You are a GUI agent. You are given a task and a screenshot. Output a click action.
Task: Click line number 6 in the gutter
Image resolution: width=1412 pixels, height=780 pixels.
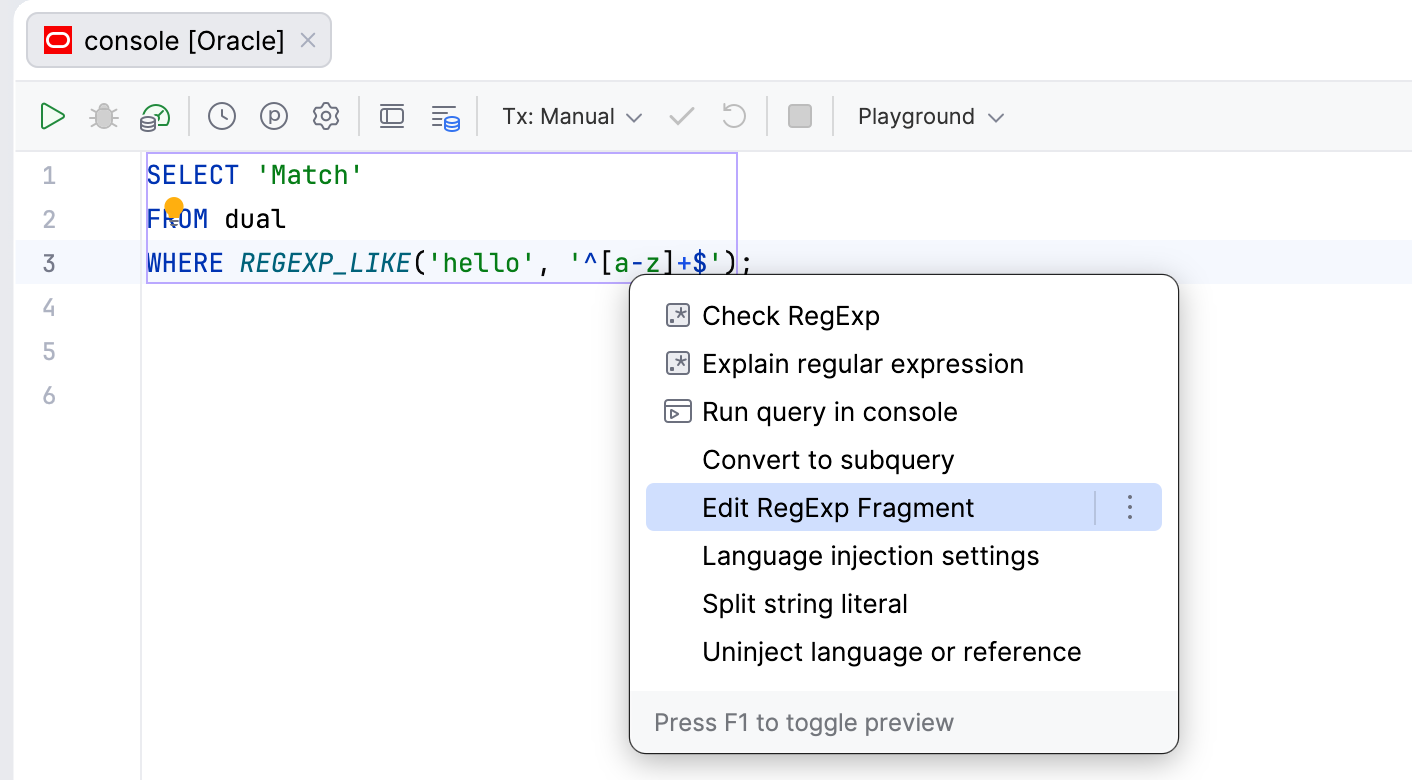pyautogui.click(x=49, y=395)
